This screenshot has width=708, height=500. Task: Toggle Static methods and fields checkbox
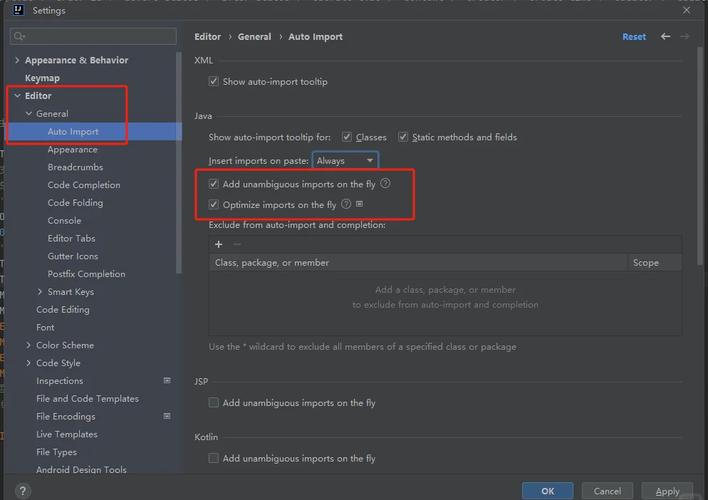pyautogui.click(x=403, y=137)
